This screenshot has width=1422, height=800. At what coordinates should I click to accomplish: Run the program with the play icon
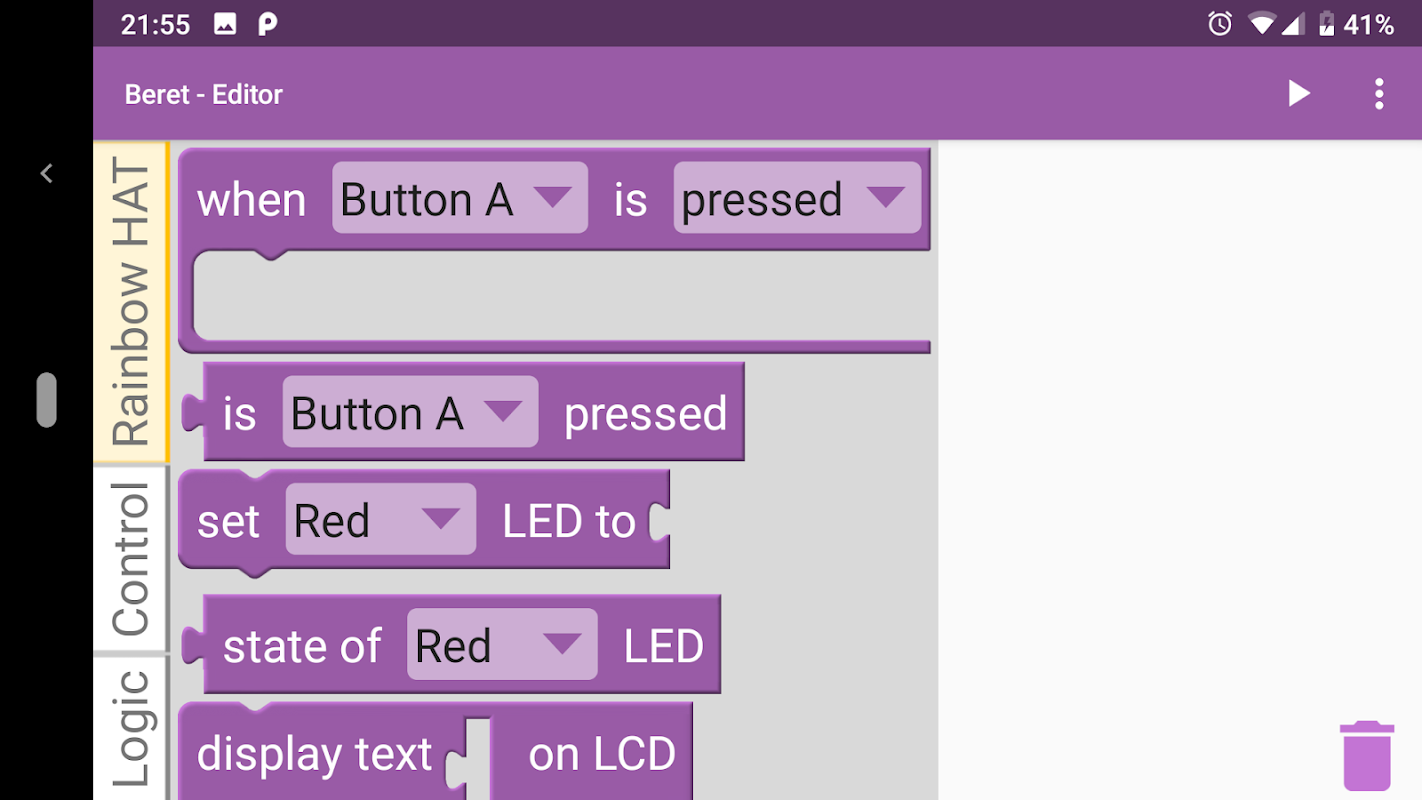click(1298, 94)
